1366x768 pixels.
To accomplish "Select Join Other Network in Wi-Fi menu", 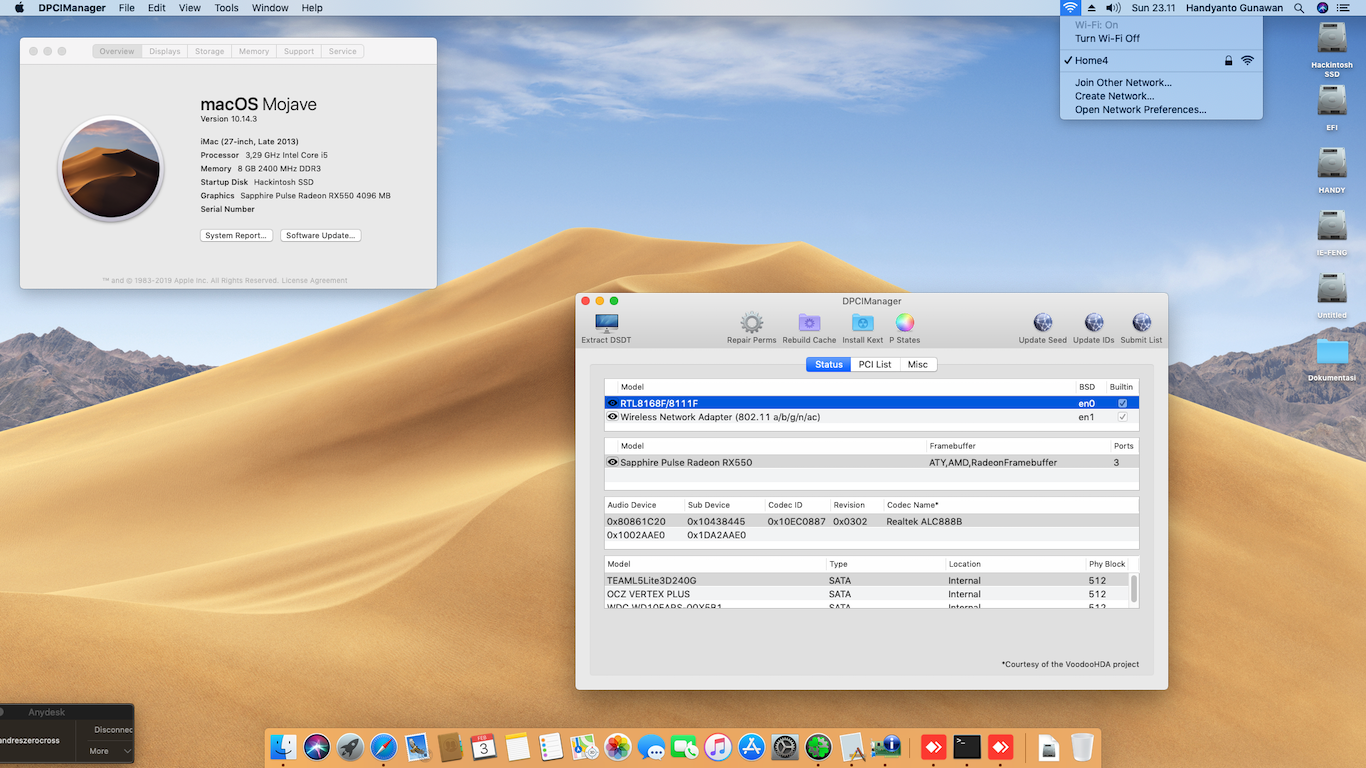I will [x=1123, y=83].
